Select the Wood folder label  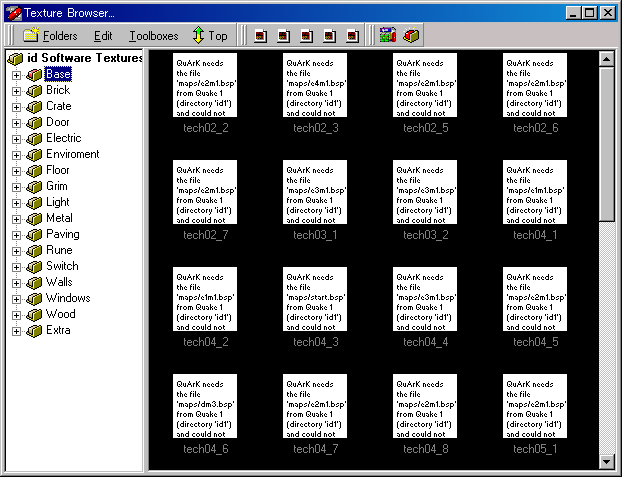61,314
